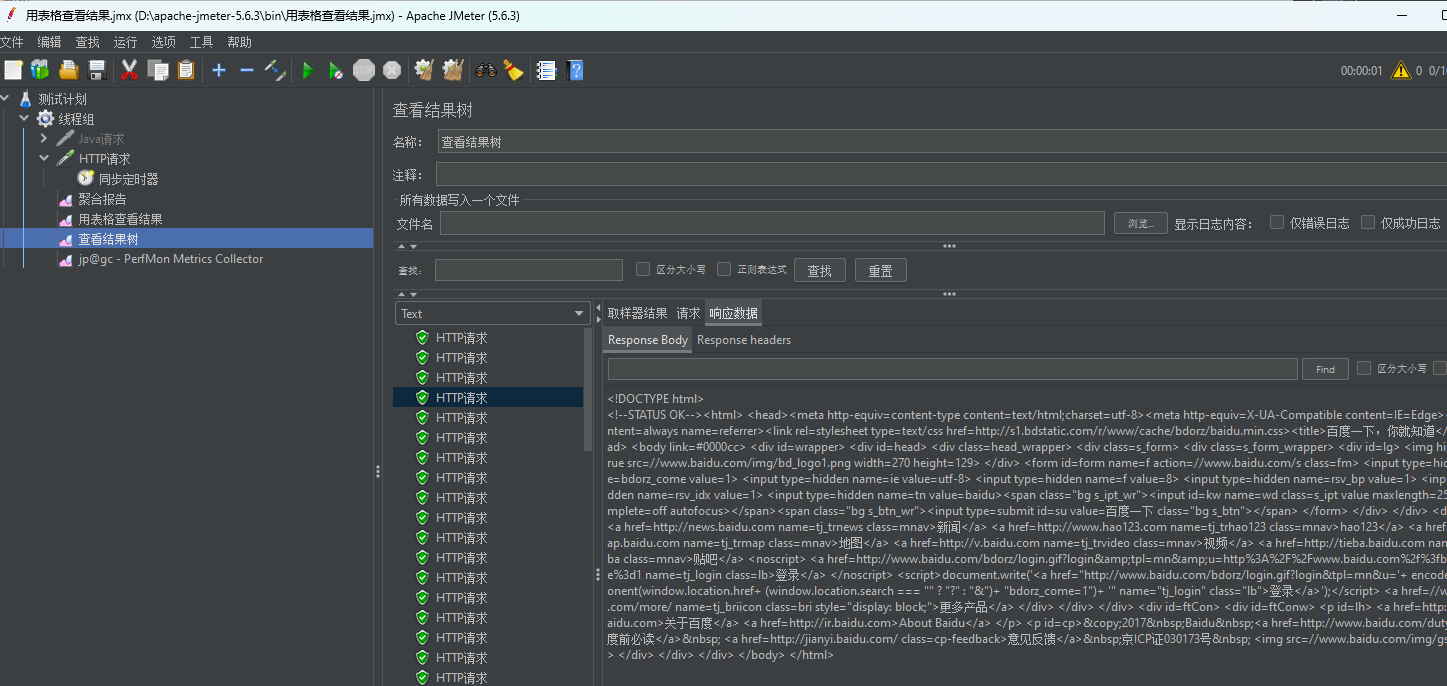Focus the response Find text field
This screenshot has width=1447, height=686.
point(953,369)
